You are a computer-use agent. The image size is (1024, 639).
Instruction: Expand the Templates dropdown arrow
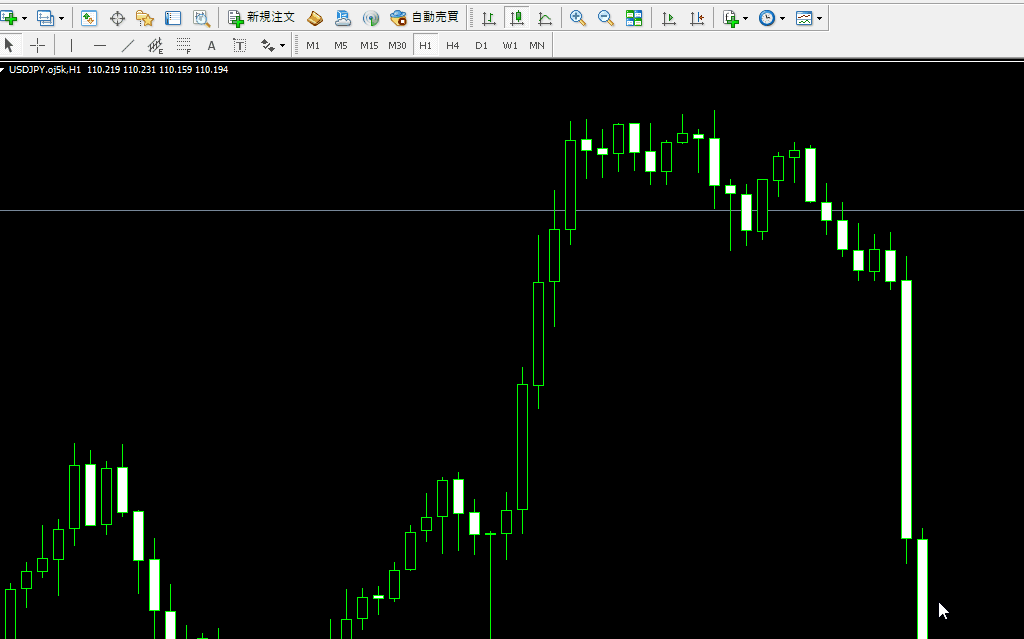tap(820, 18)
